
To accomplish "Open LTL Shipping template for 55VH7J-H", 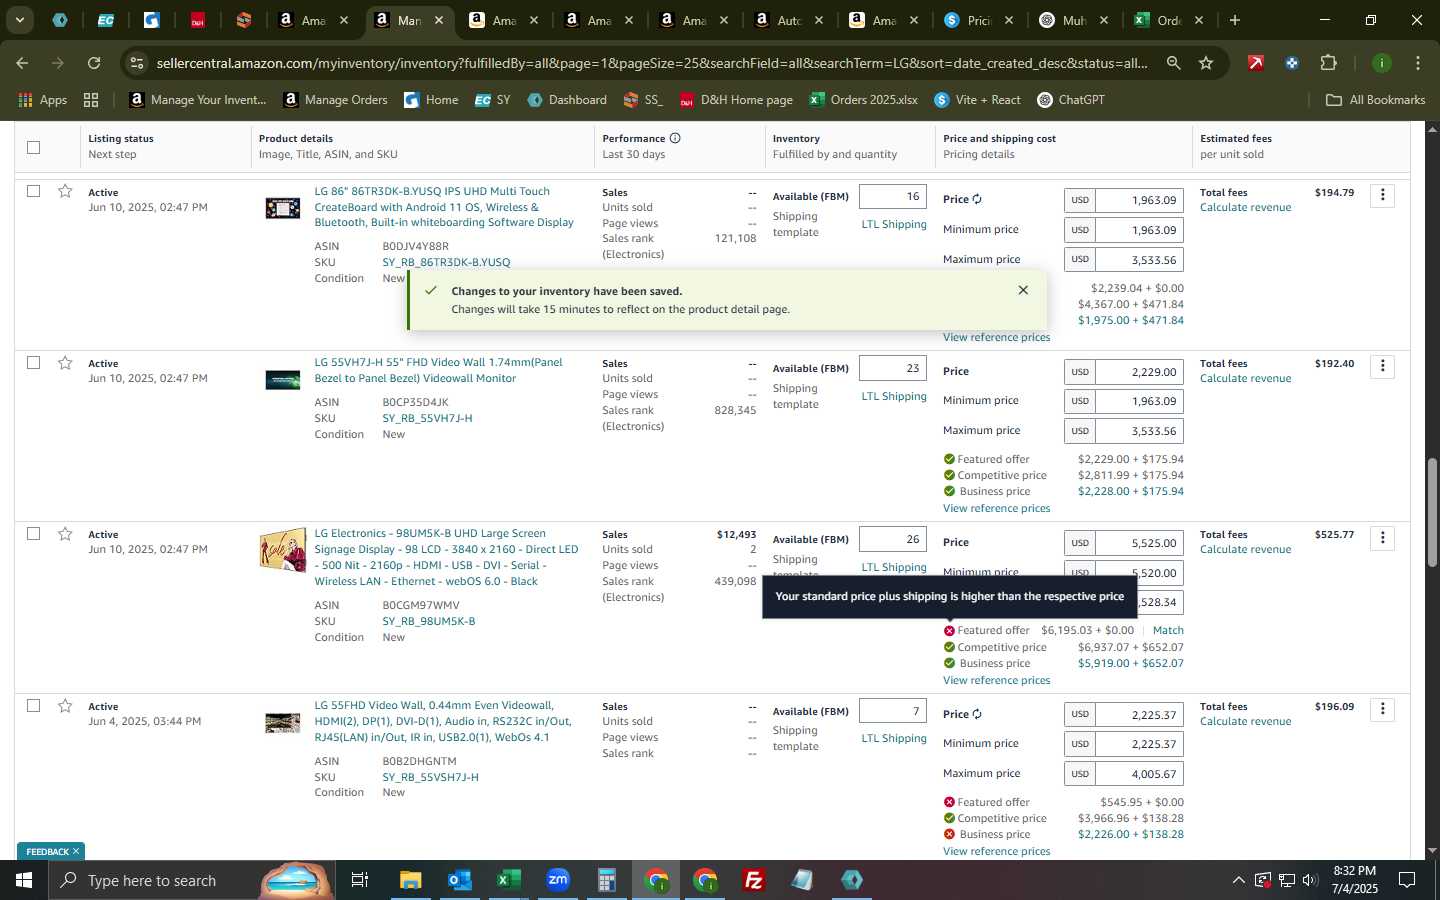I will click(x=894, y=396).
